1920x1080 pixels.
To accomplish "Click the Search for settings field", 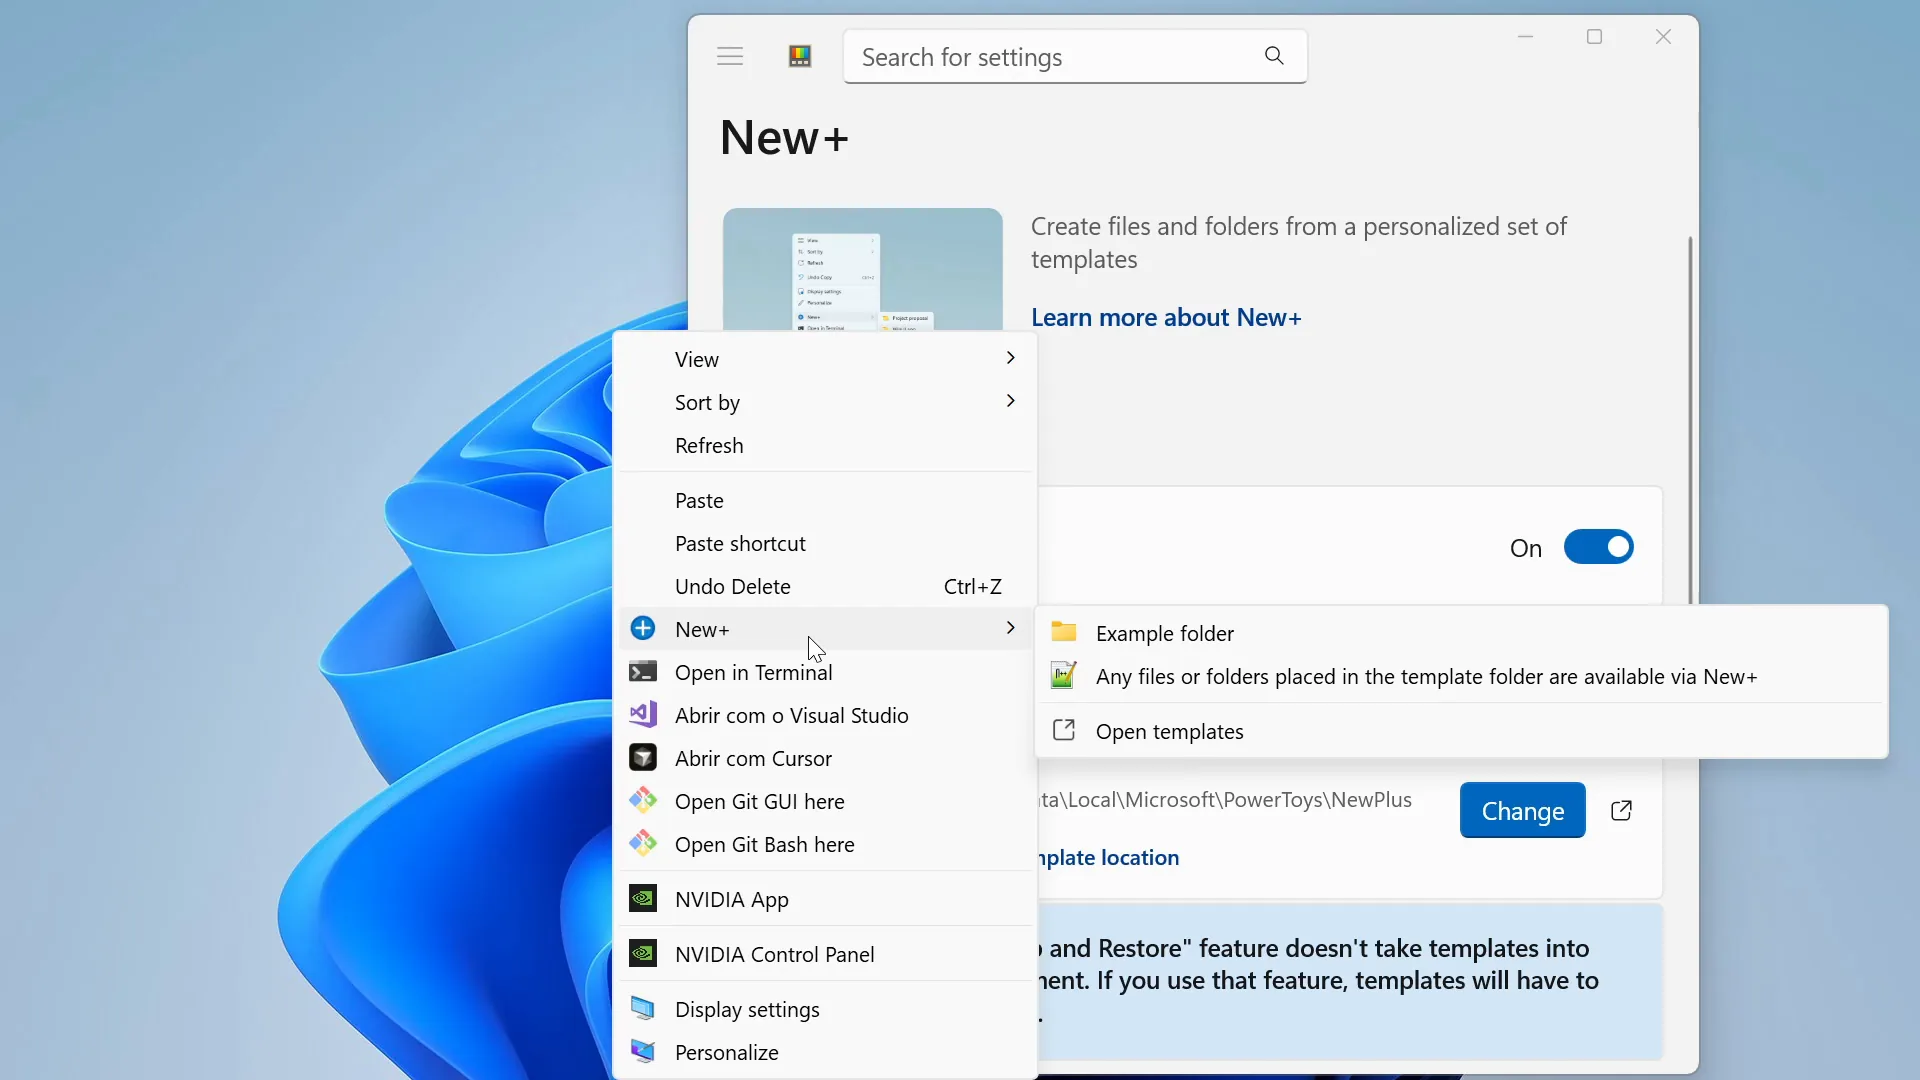I will pyautogui.click(x=1075, y=57).
